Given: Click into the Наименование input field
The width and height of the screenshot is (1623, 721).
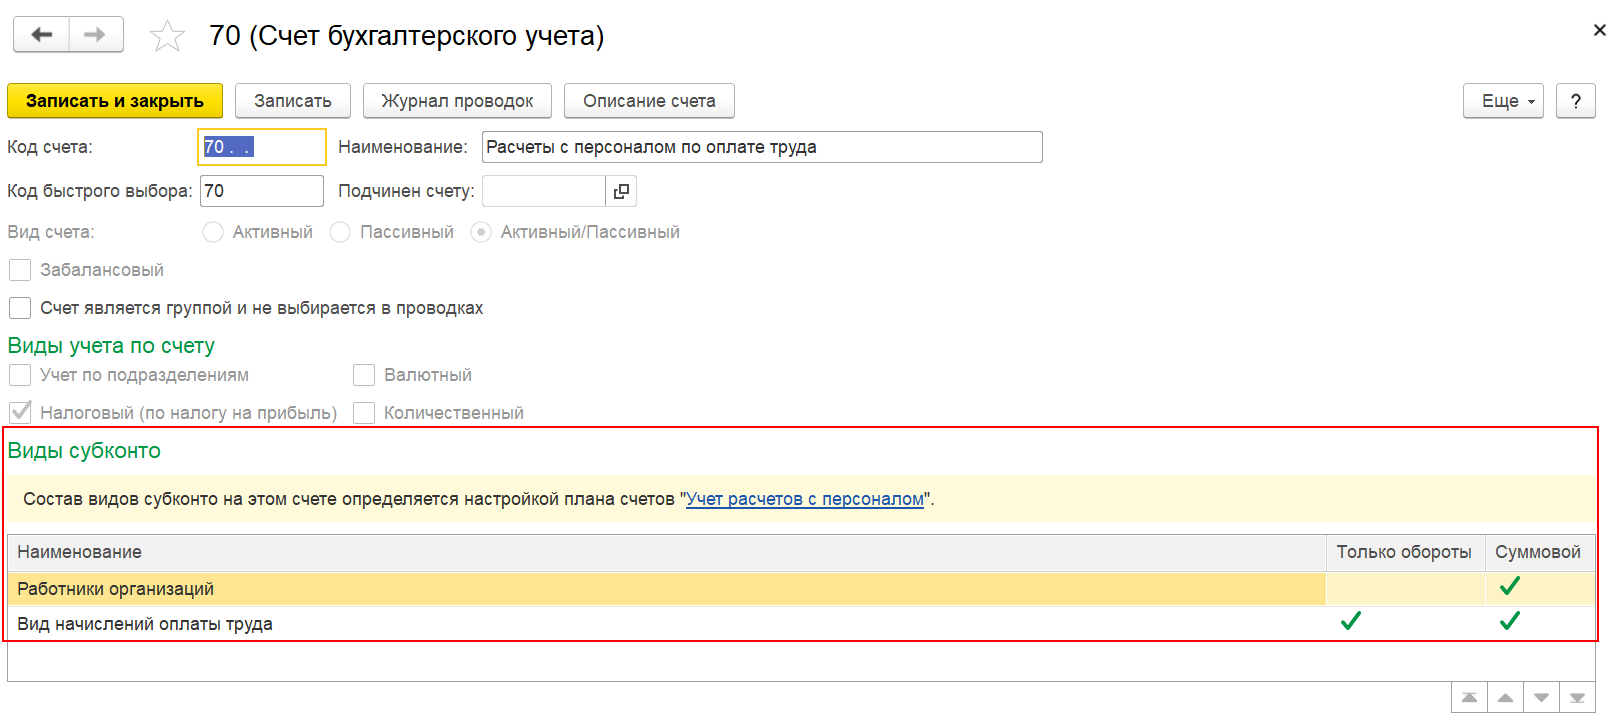Looking at the screenshot, I should click(x=762, y=147).
